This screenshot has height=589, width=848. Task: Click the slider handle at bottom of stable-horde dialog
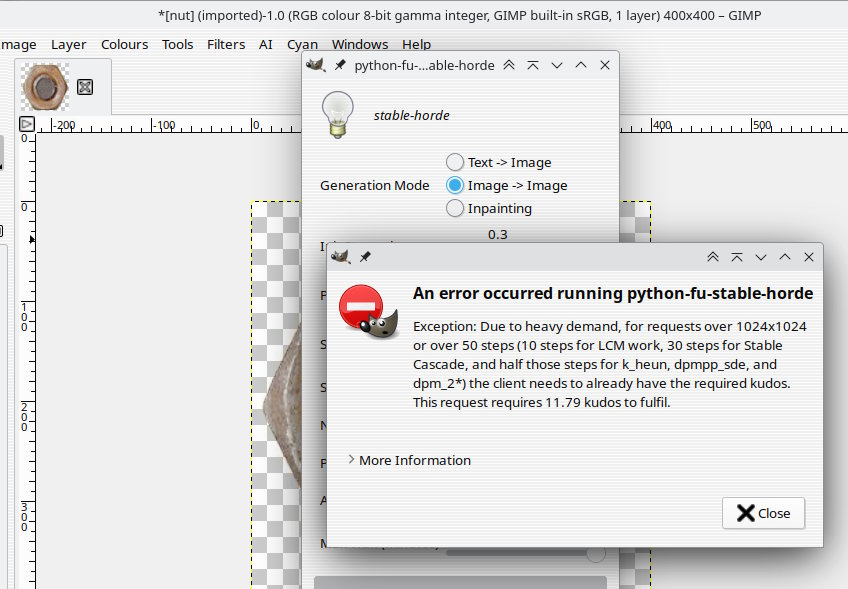596,553
